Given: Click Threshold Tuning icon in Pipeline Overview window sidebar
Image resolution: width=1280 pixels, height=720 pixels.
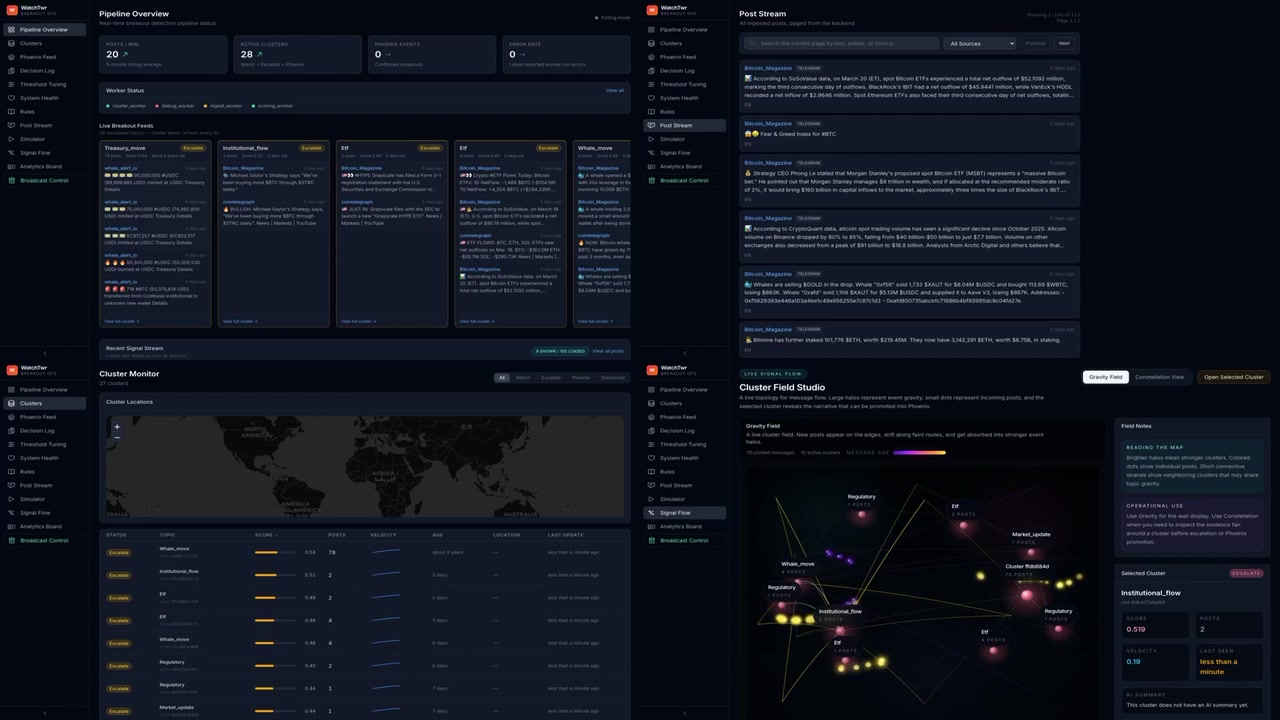Looking at the screenshot, I should point(12,84).
